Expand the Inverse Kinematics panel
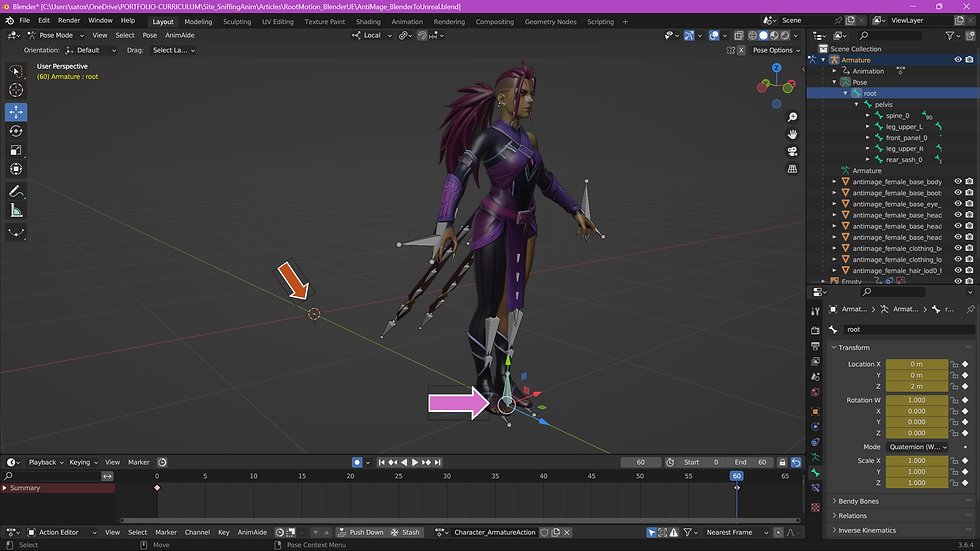This screenshot has width=980, height=551. pyautogui.click(x=867, y=530)
